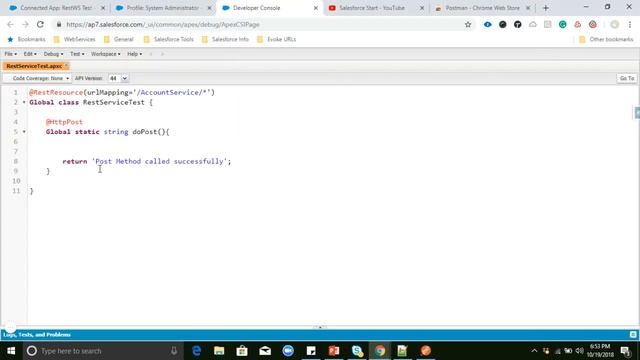Open the Debug menu
The height and width of the screenshot is (360, 640).
coord(53,54)
